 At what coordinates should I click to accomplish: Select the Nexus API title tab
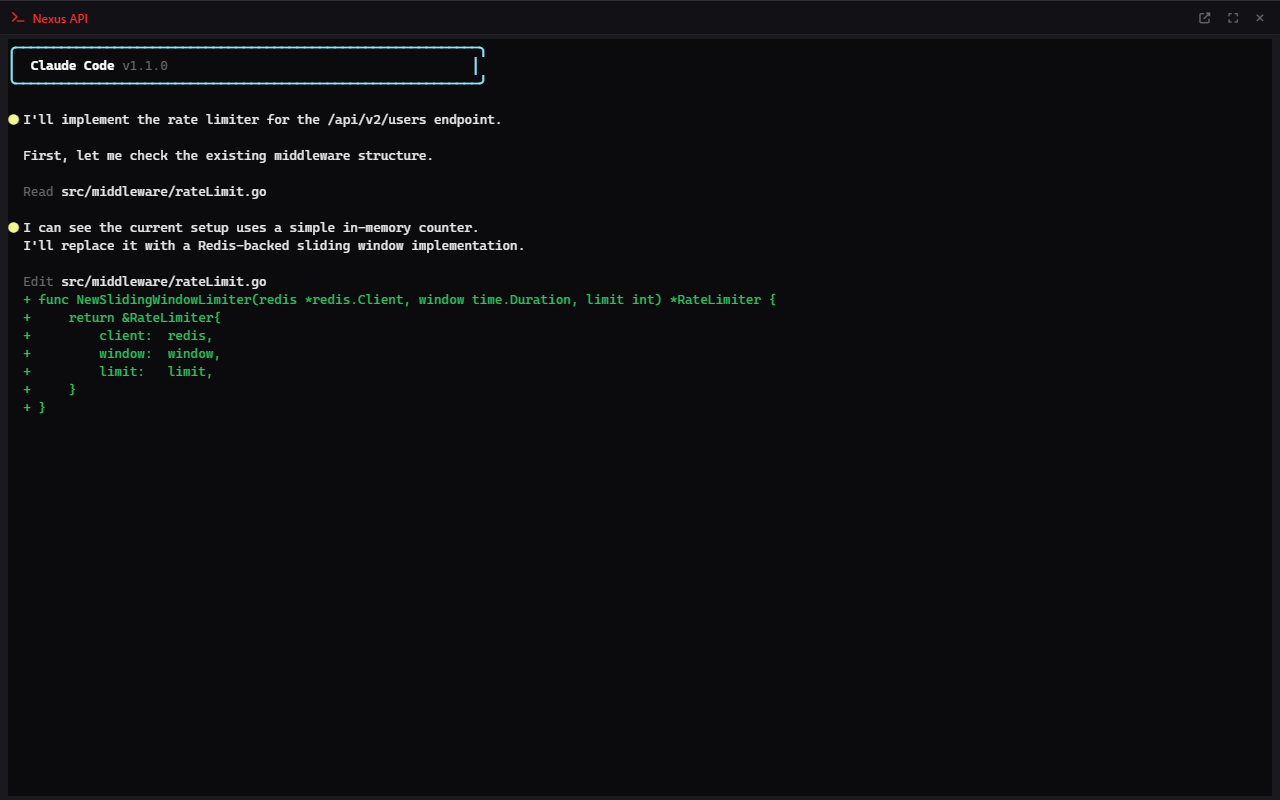pyautogui.click(x=58, y=17)
